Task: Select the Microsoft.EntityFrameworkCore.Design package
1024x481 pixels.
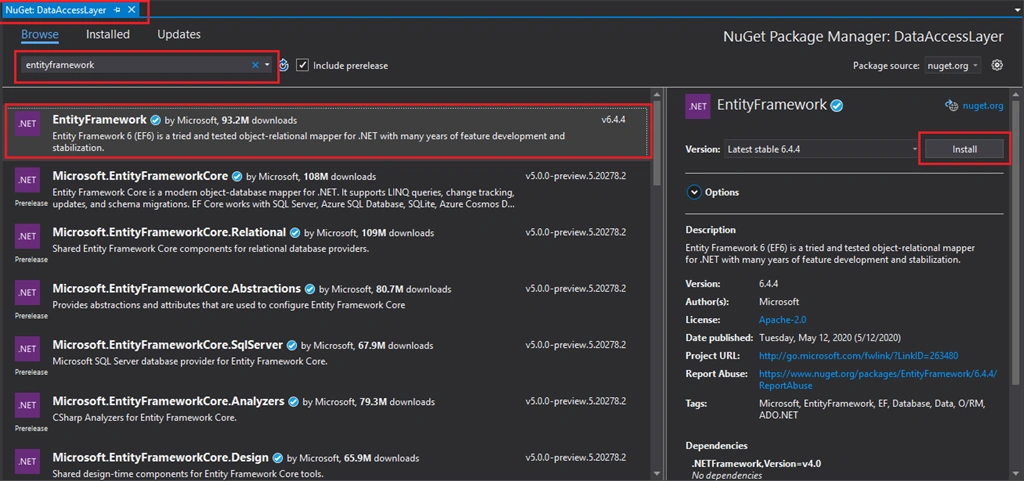Action: (328, 462)
